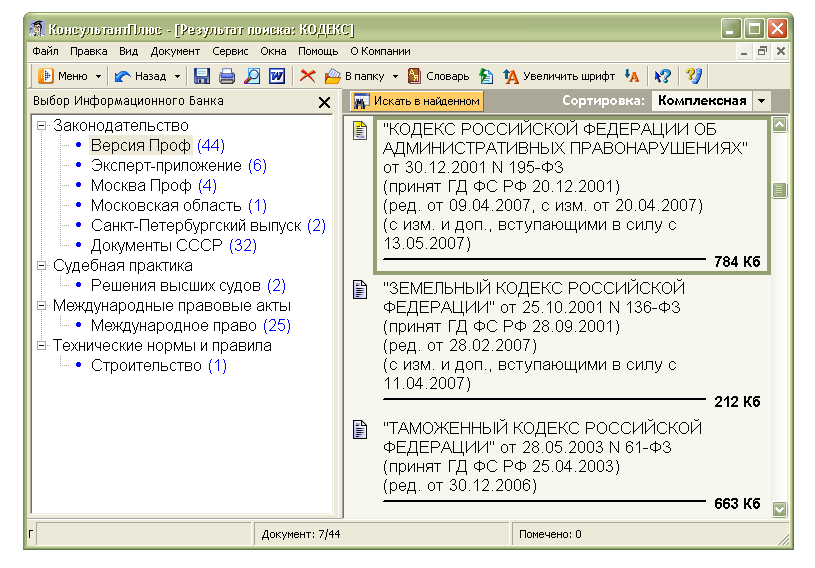Open the В папку dropdown arrow

pyautogui.click(x=395, y=76)
